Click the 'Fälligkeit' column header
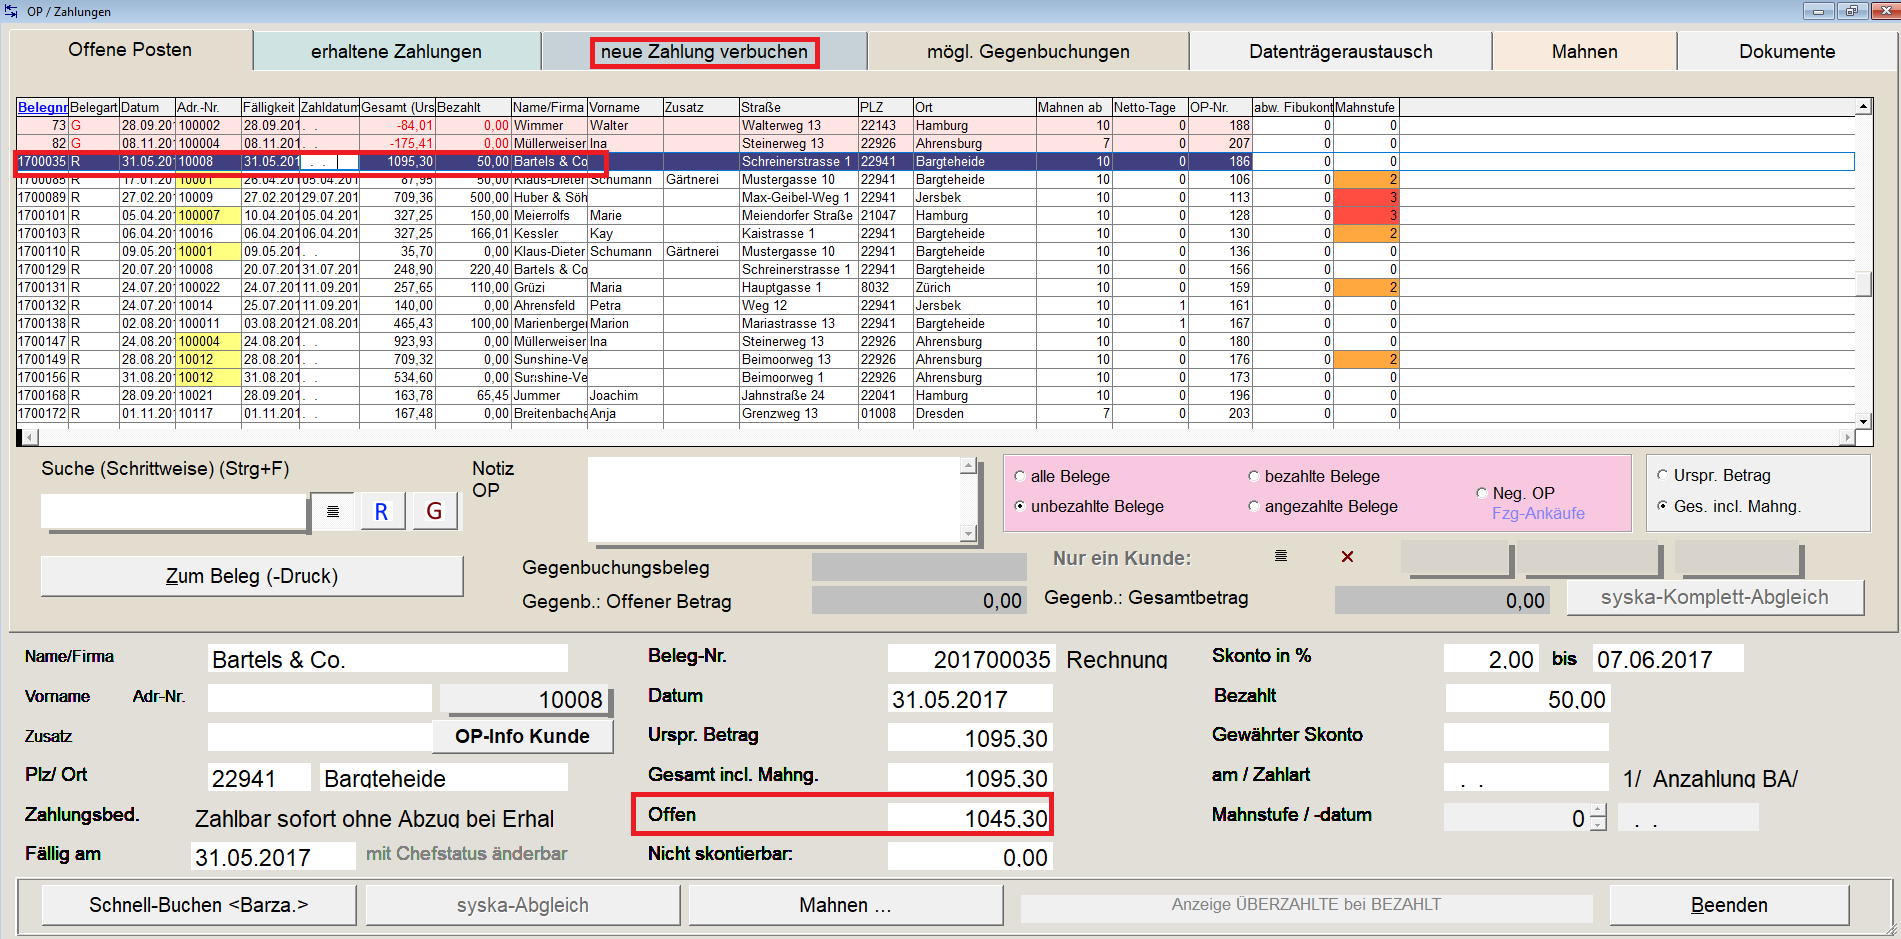 [x=270, y=107]
